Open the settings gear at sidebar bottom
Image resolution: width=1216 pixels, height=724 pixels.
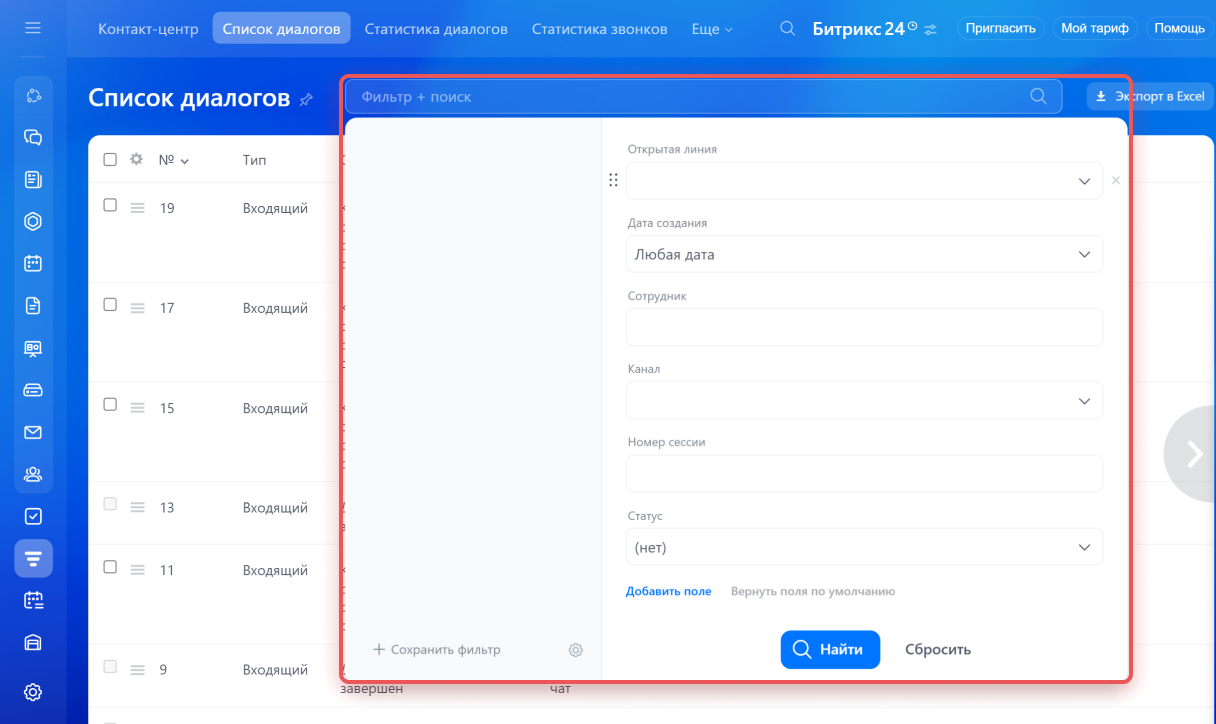coord(33,691)
